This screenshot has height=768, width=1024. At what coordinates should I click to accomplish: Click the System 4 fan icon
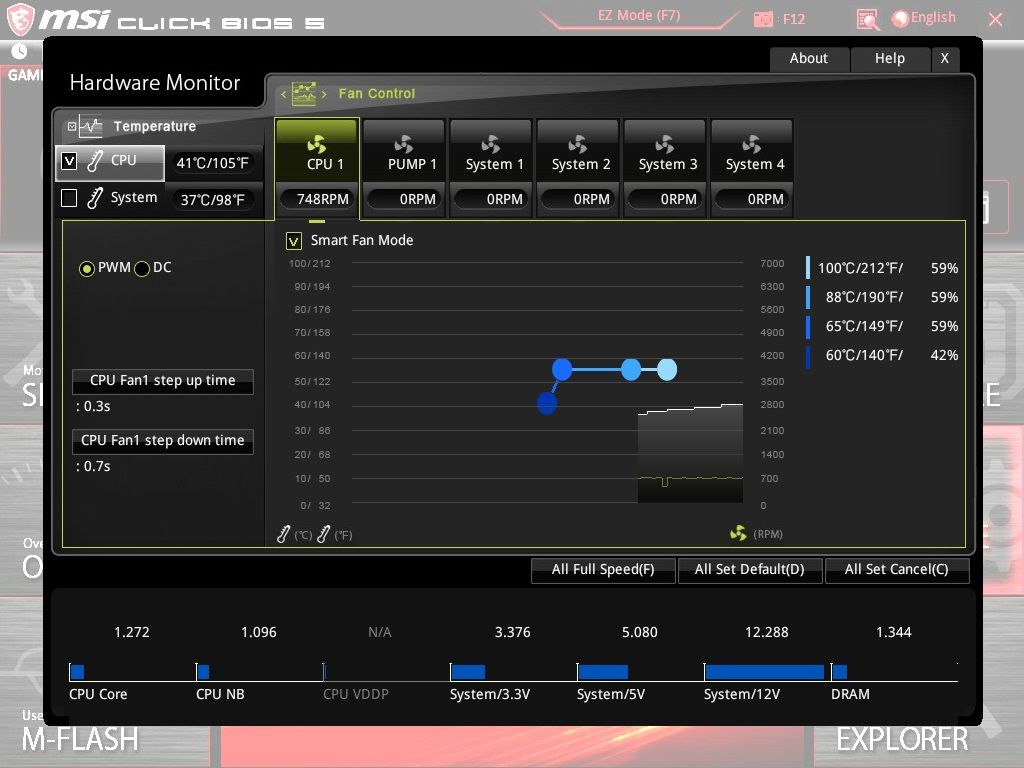(752, 144)
